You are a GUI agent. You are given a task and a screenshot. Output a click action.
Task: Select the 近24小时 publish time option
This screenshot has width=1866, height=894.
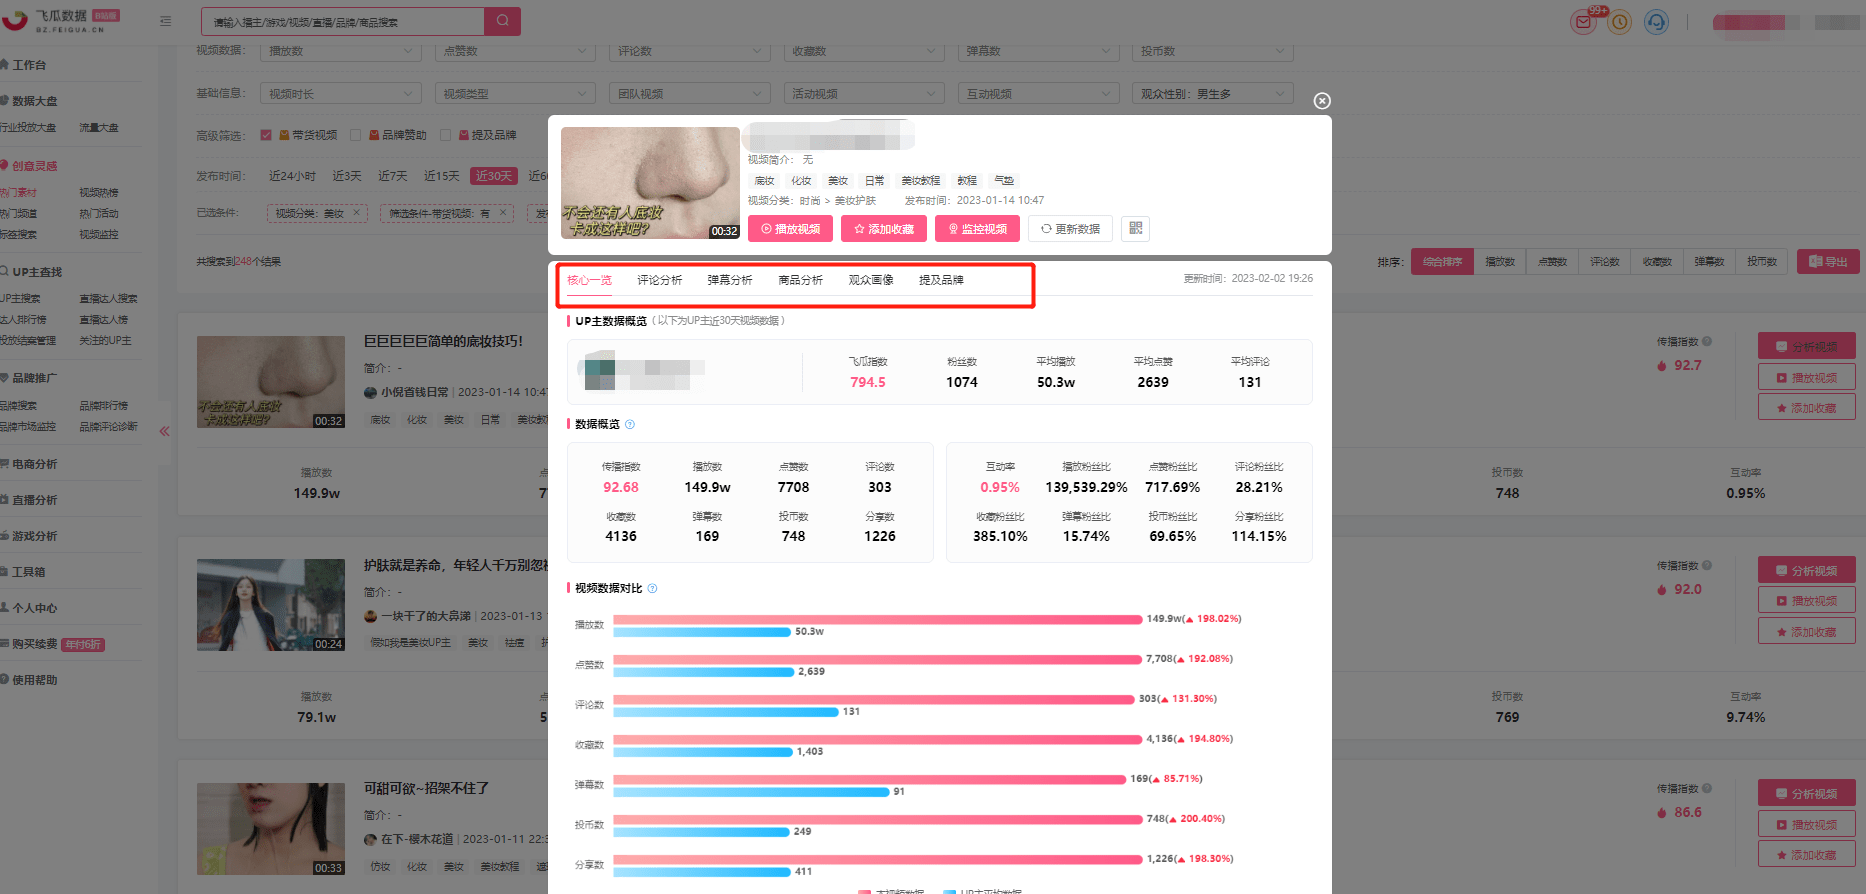click(x=292, y=176)
